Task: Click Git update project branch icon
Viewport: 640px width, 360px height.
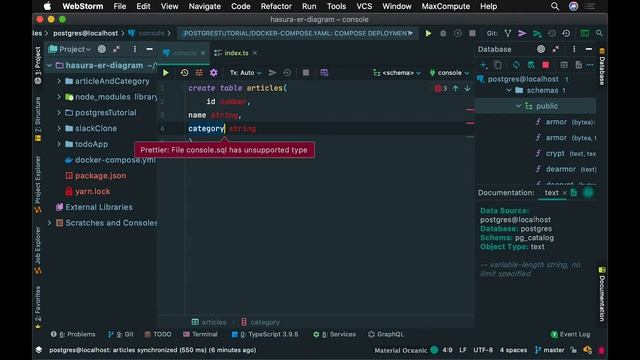Action: (x=507, y=33)
